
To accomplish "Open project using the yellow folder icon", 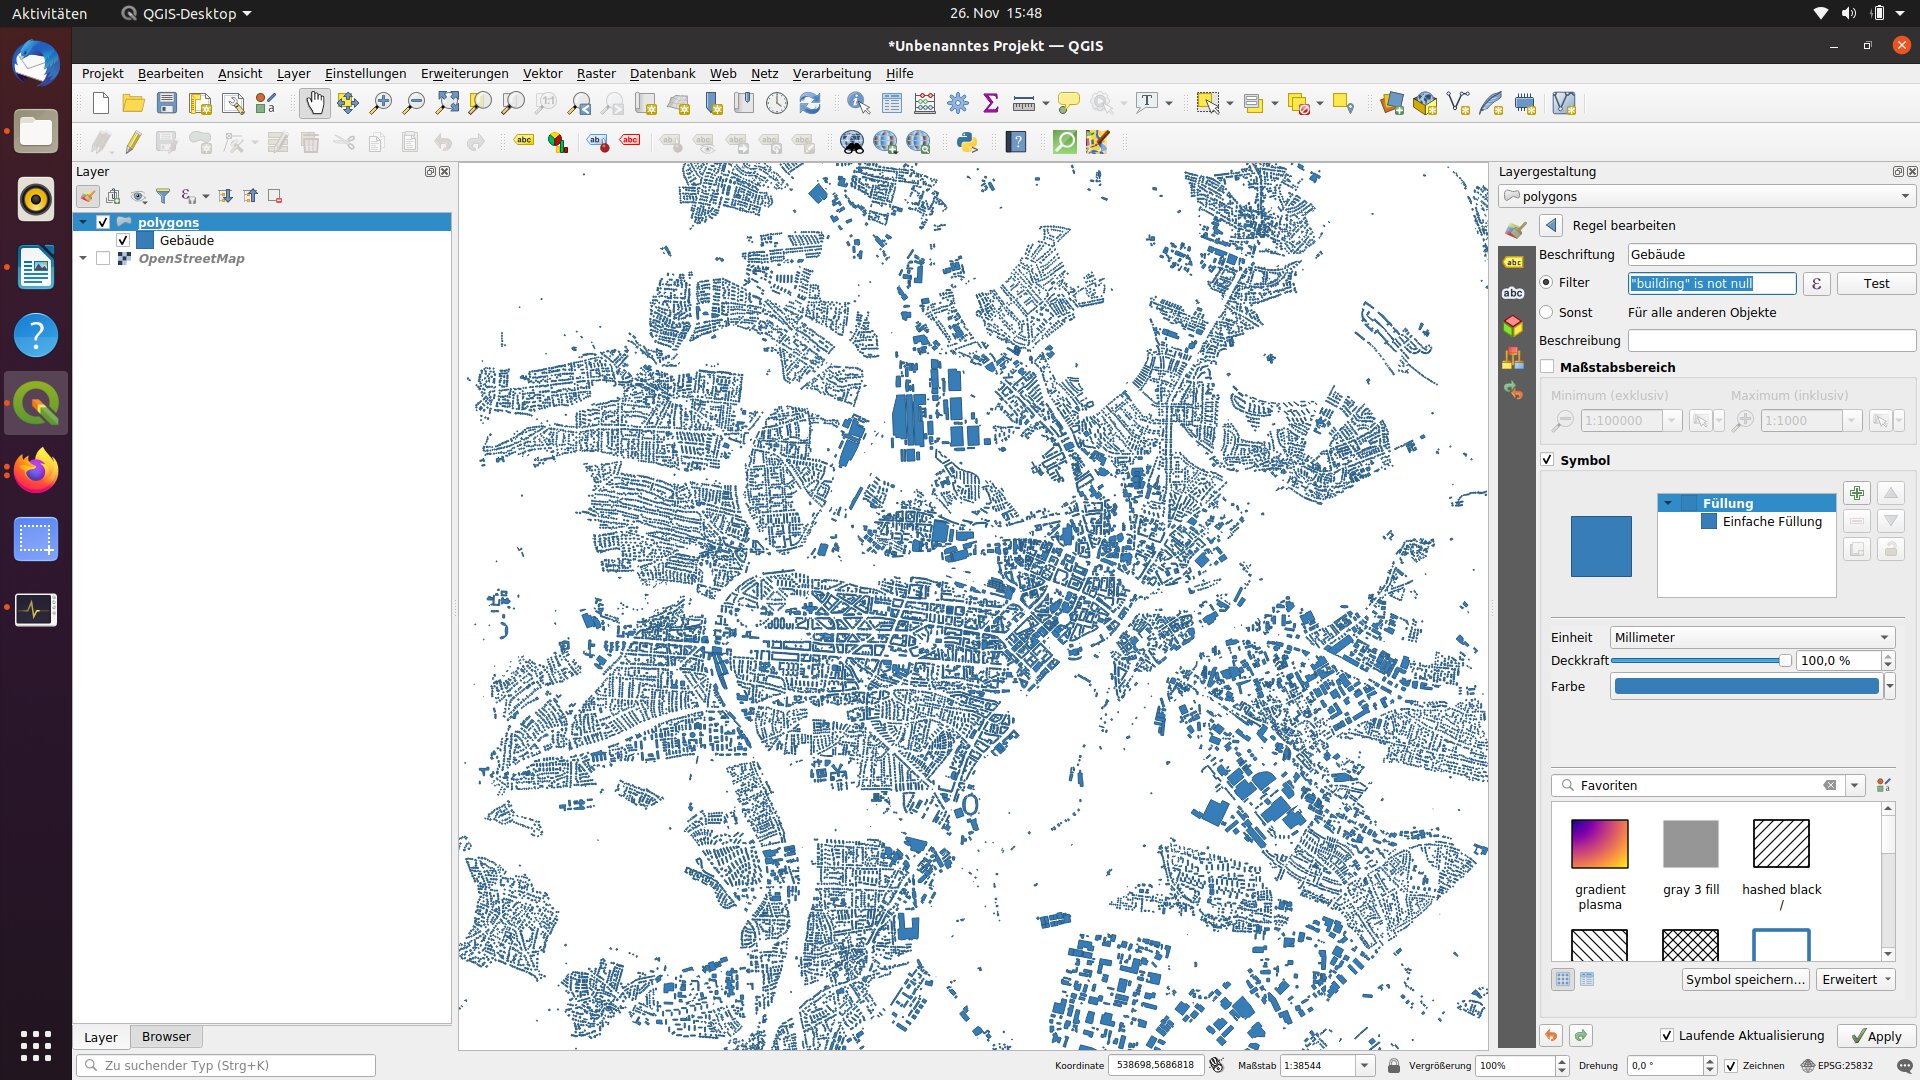I will tap(133, 103).
